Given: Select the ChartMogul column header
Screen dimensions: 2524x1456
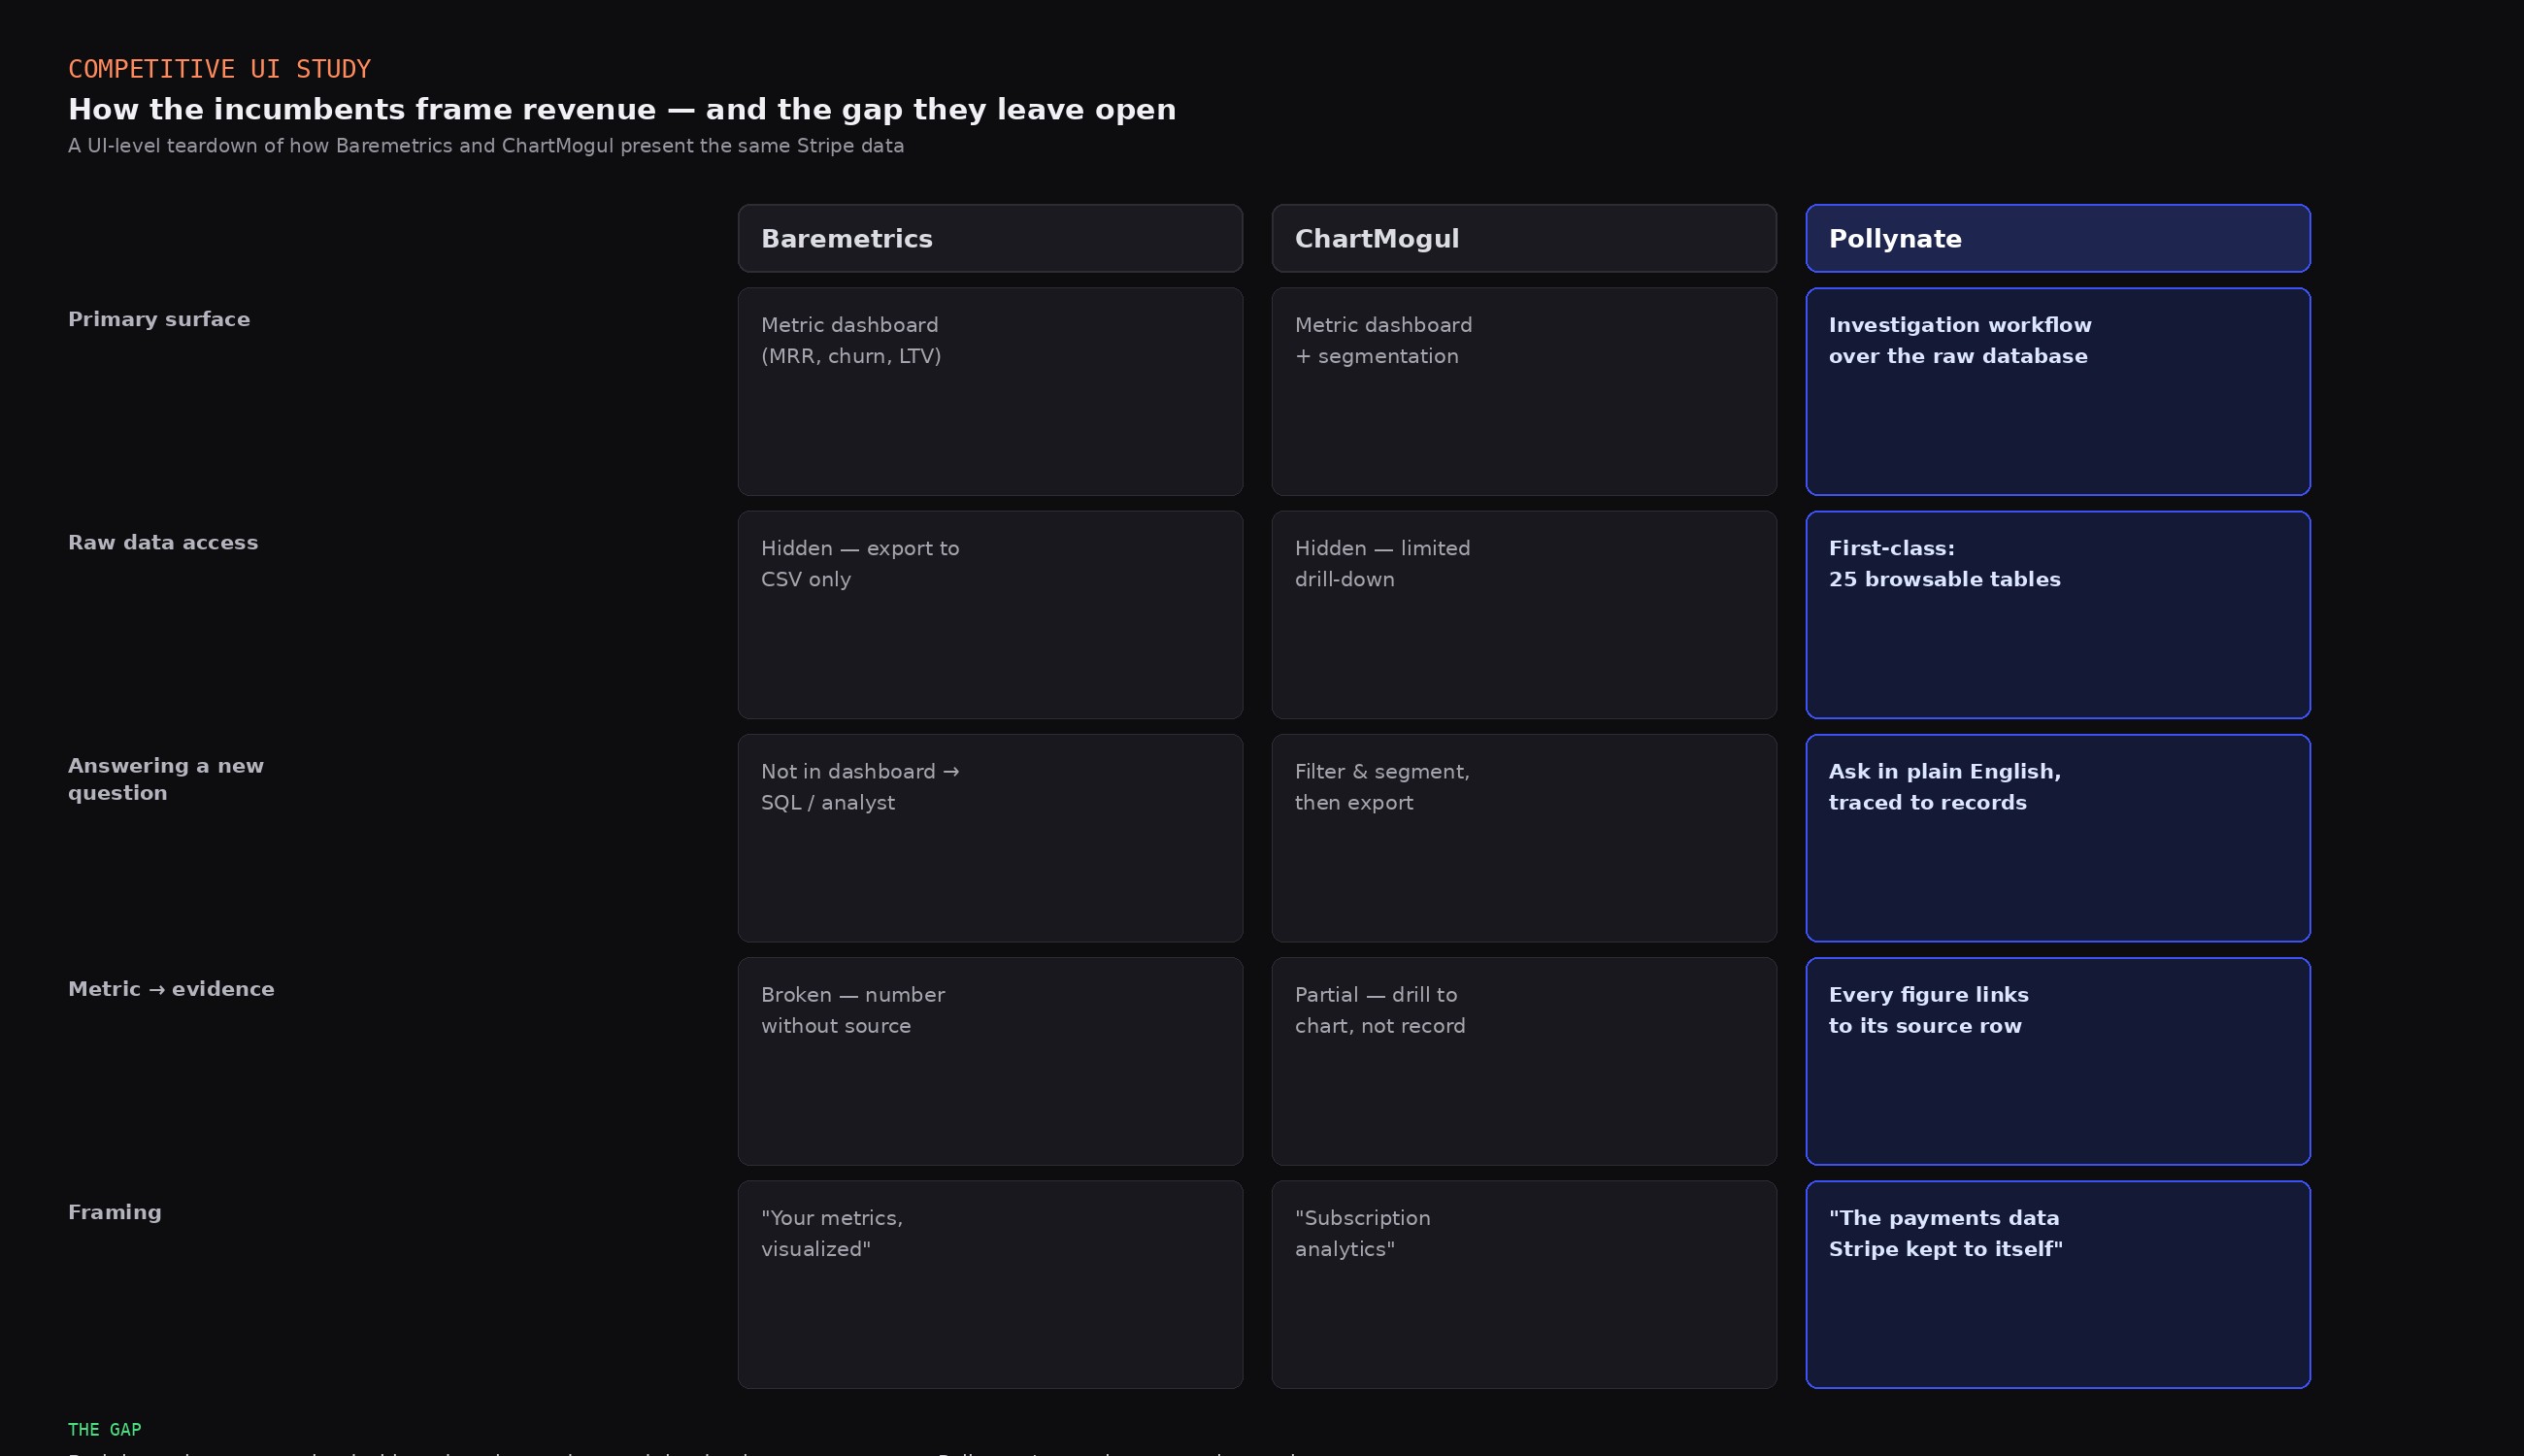Looking at the screenshot, I should [x=1524, y=238].
